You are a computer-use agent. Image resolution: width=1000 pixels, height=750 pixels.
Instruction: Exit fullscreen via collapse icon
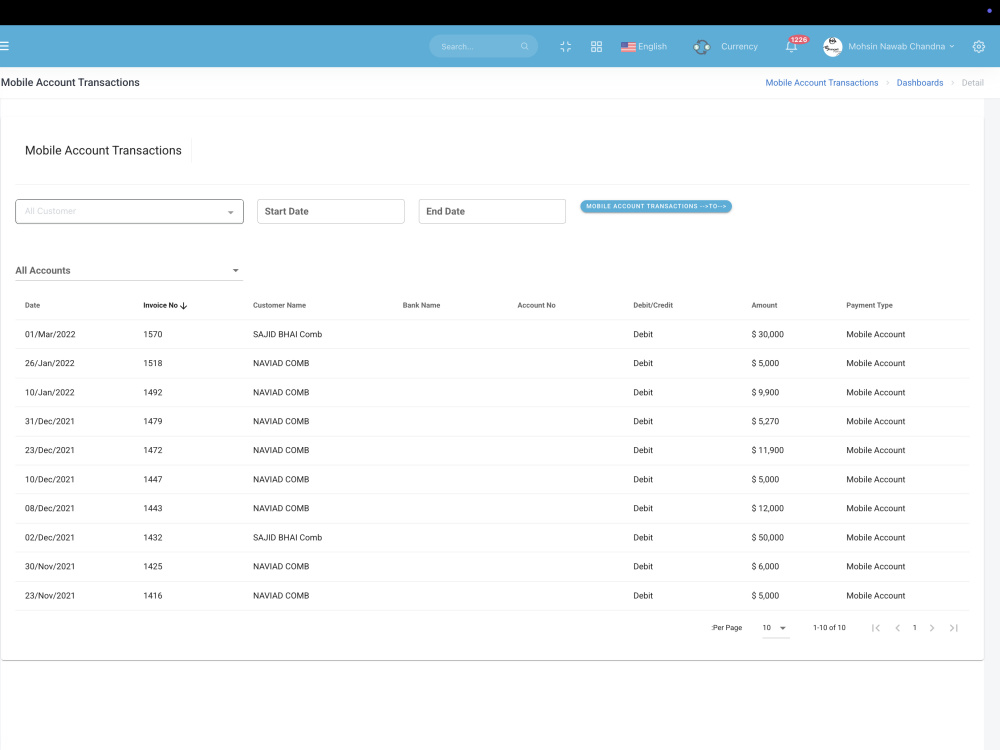point(566,47)
